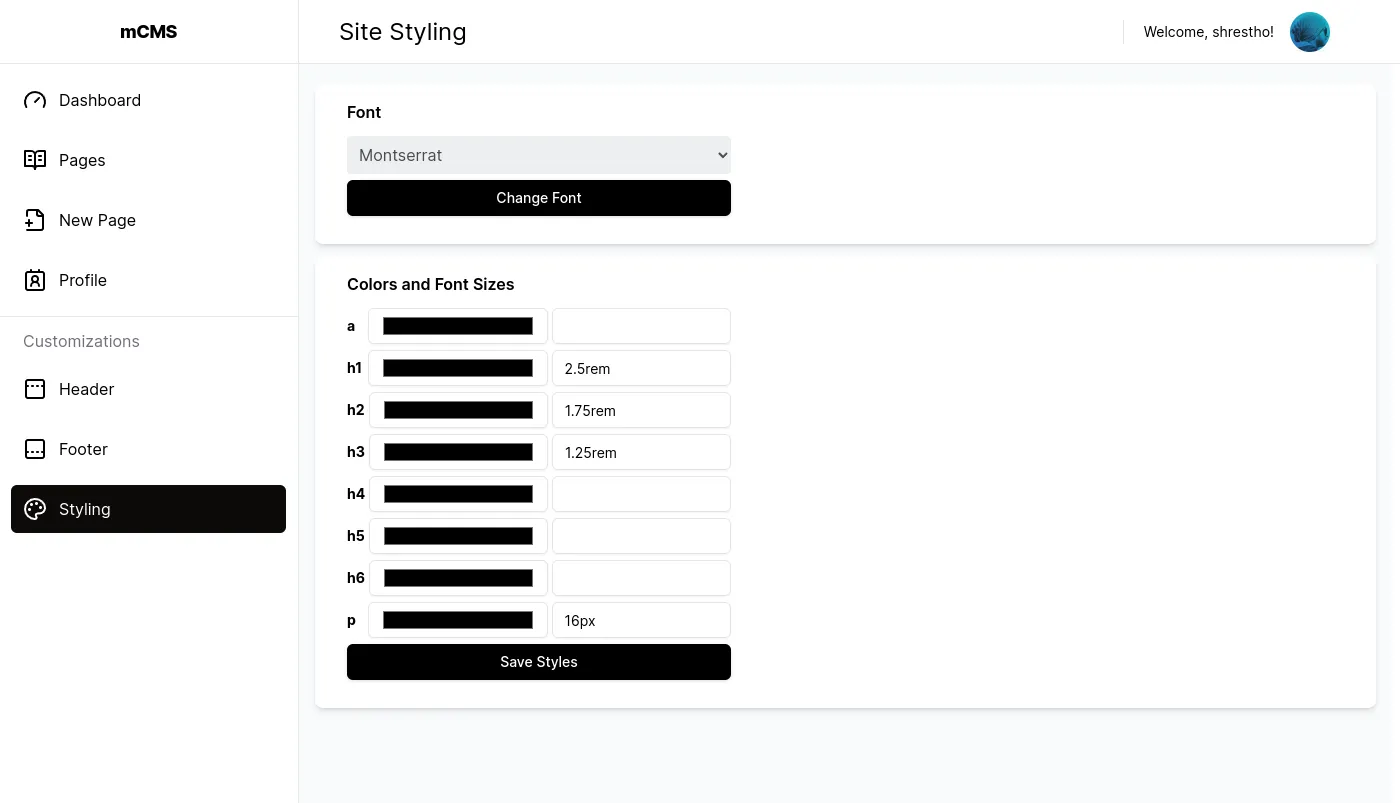The height and width of the screenshot is (803, 1400).
Task: Focus the empty h6 font size field
Action: 641,578
